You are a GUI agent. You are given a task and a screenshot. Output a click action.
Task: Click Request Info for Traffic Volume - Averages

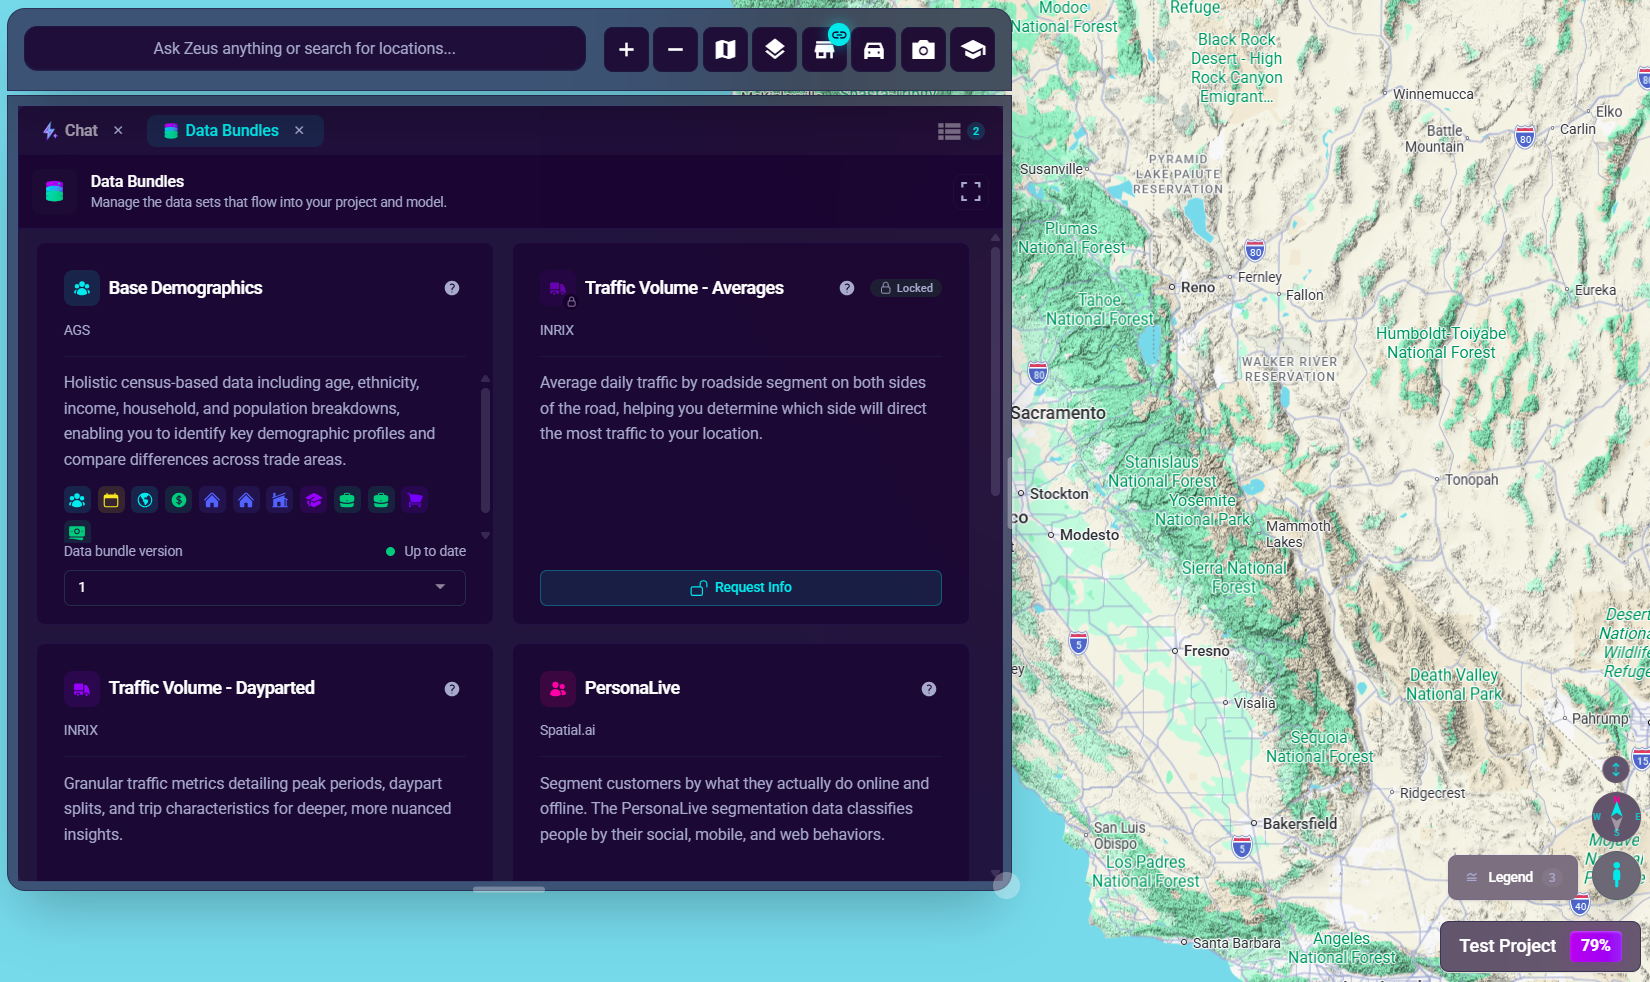point(741,588)
